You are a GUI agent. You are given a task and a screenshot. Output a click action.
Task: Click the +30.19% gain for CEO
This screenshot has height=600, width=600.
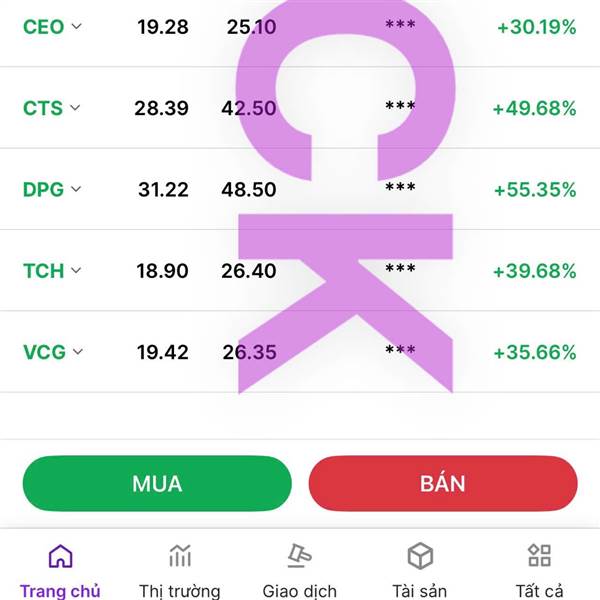click(x=536, y=27)
